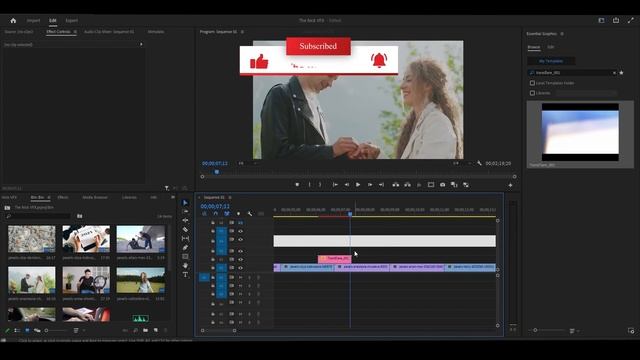The image size is (640, 360).
Task: Choose the Razor tool
Action: (x=185, y=229)
